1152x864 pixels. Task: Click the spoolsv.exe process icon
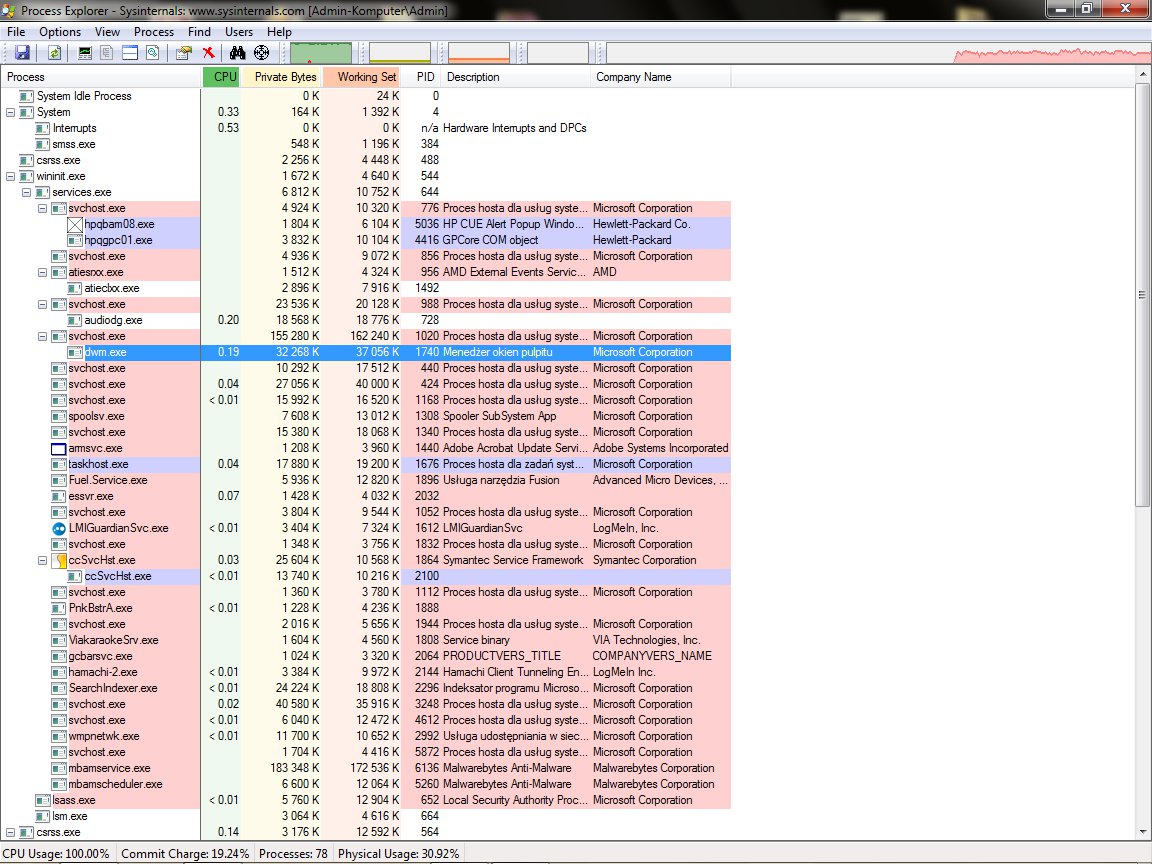tap(59, 416)
